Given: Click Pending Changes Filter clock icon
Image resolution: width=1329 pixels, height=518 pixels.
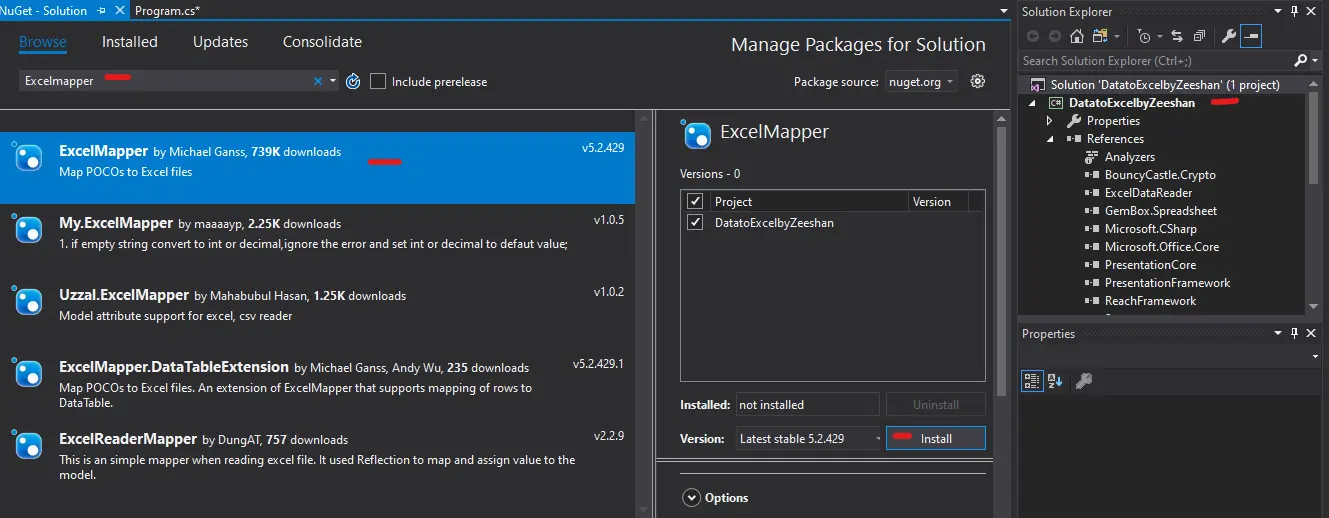Looking at the screenshot, I should point(1143,37).
